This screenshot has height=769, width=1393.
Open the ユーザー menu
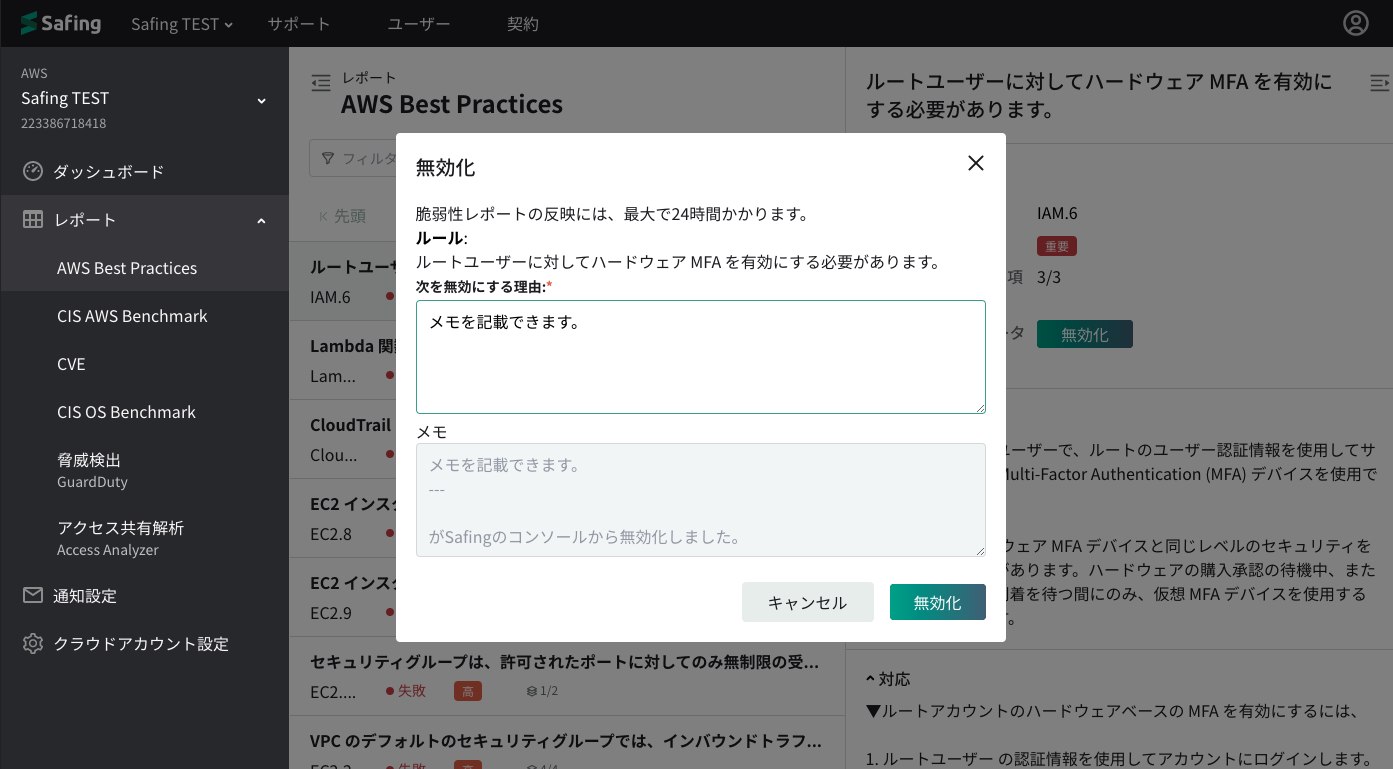click(x=418, y=24)
